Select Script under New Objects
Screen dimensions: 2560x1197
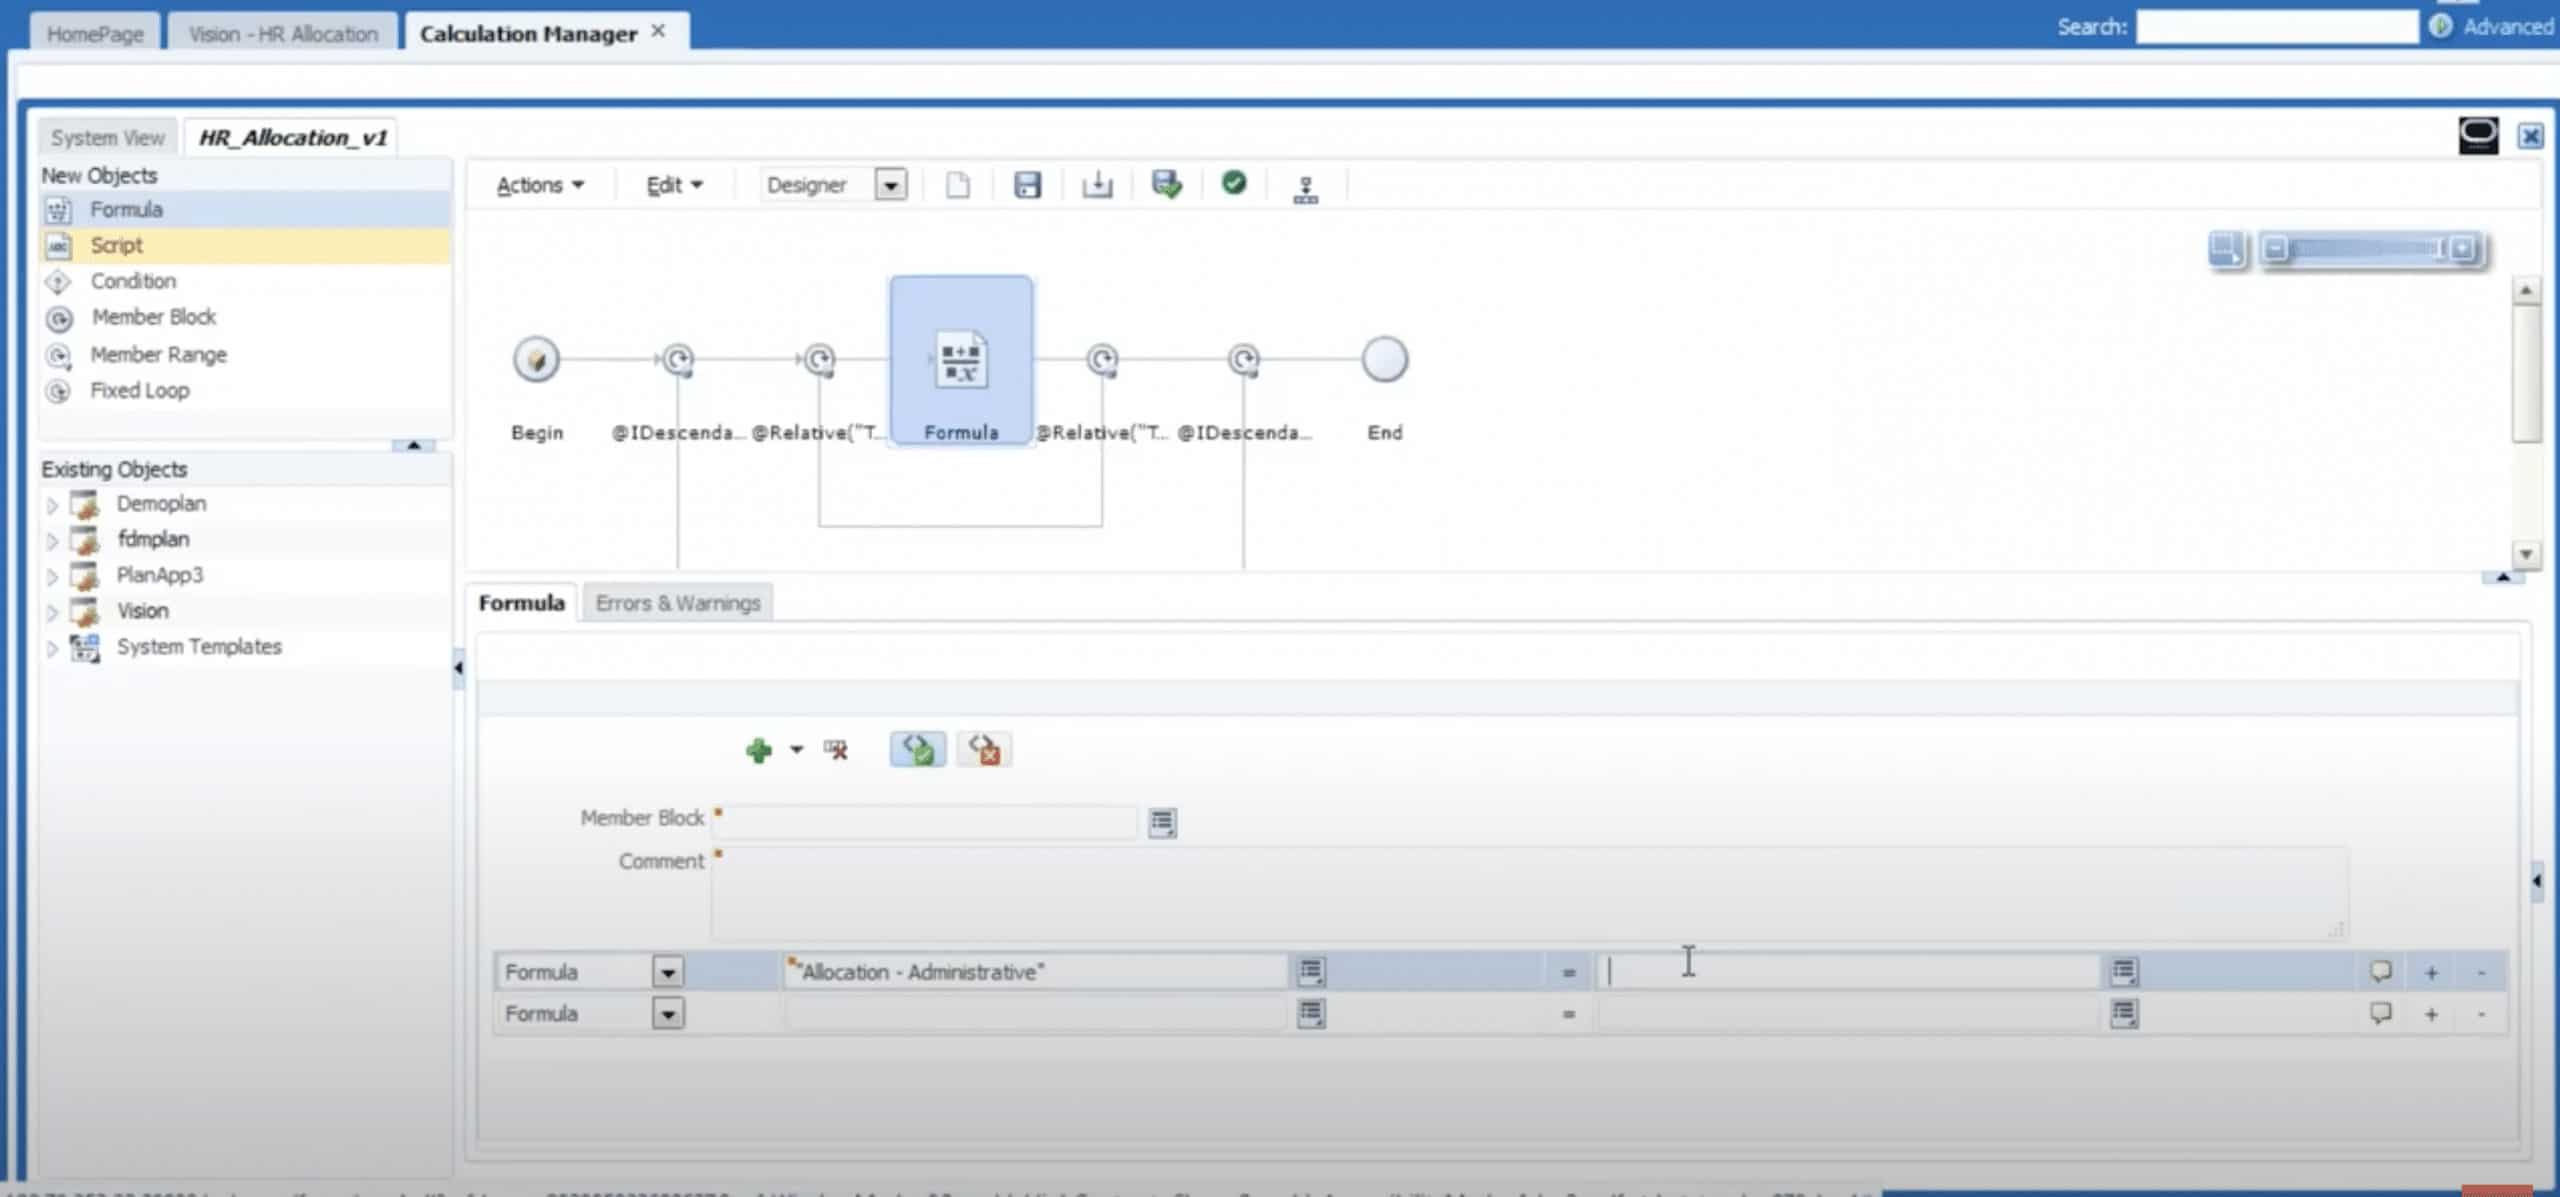pos(117,245)
